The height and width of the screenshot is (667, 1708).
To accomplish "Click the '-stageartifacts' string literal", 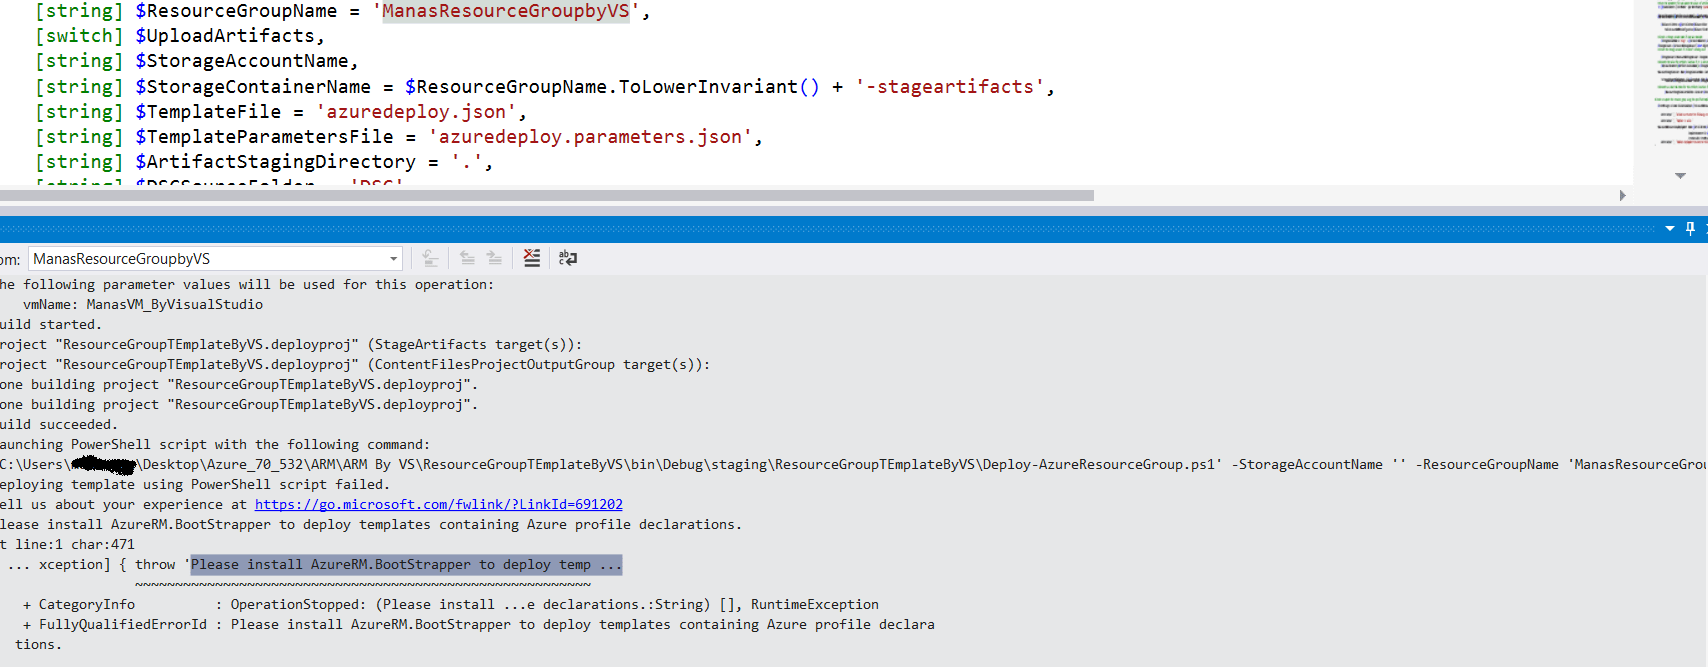I will click(950, 87).
